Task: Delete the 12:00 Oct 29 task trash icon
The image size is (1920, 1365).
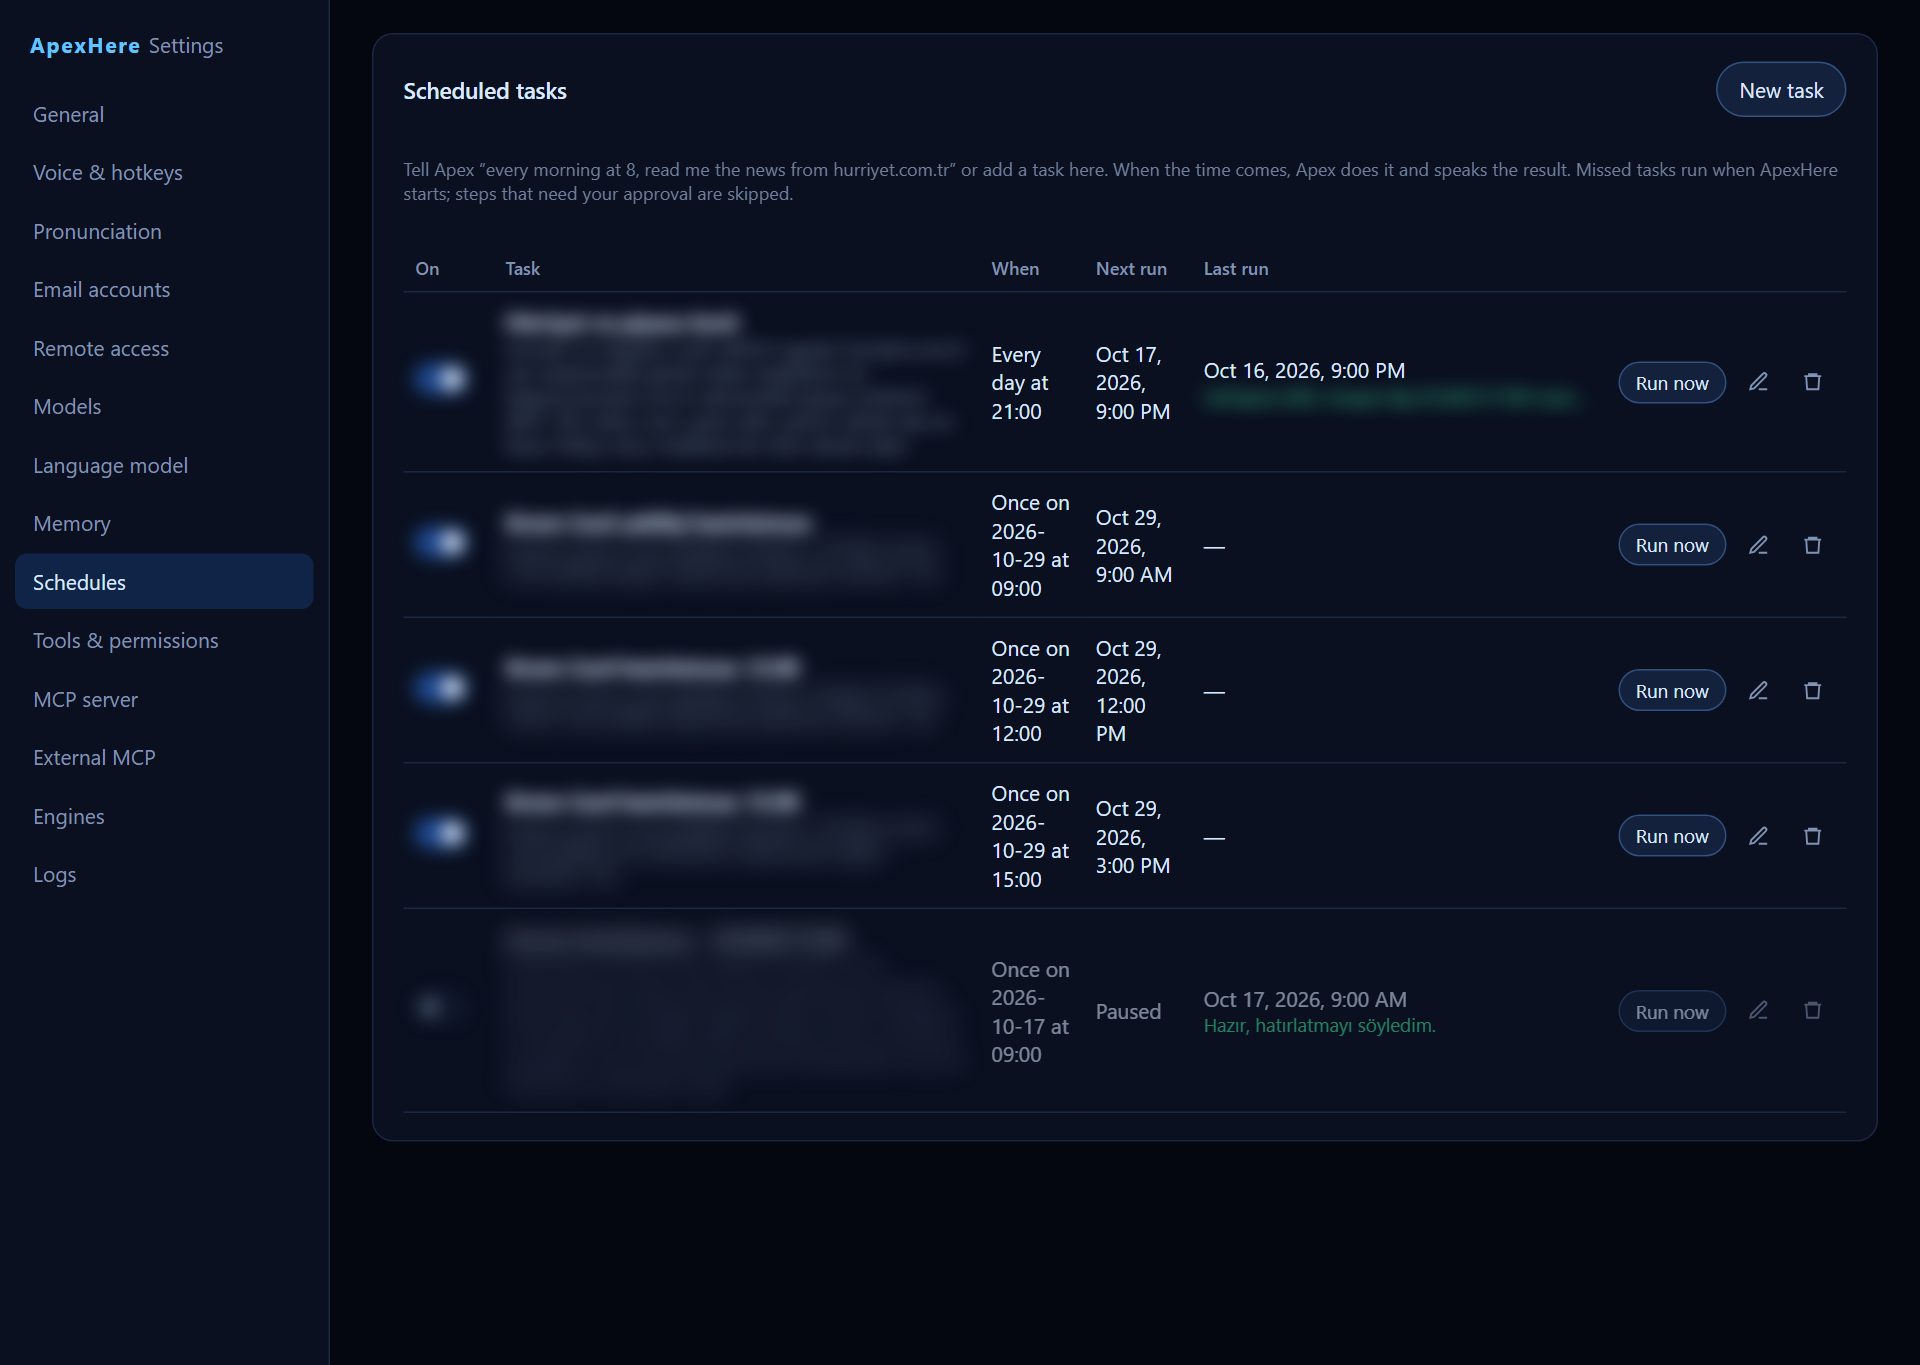Action: pyautogui.click(x=1812, y=691)
